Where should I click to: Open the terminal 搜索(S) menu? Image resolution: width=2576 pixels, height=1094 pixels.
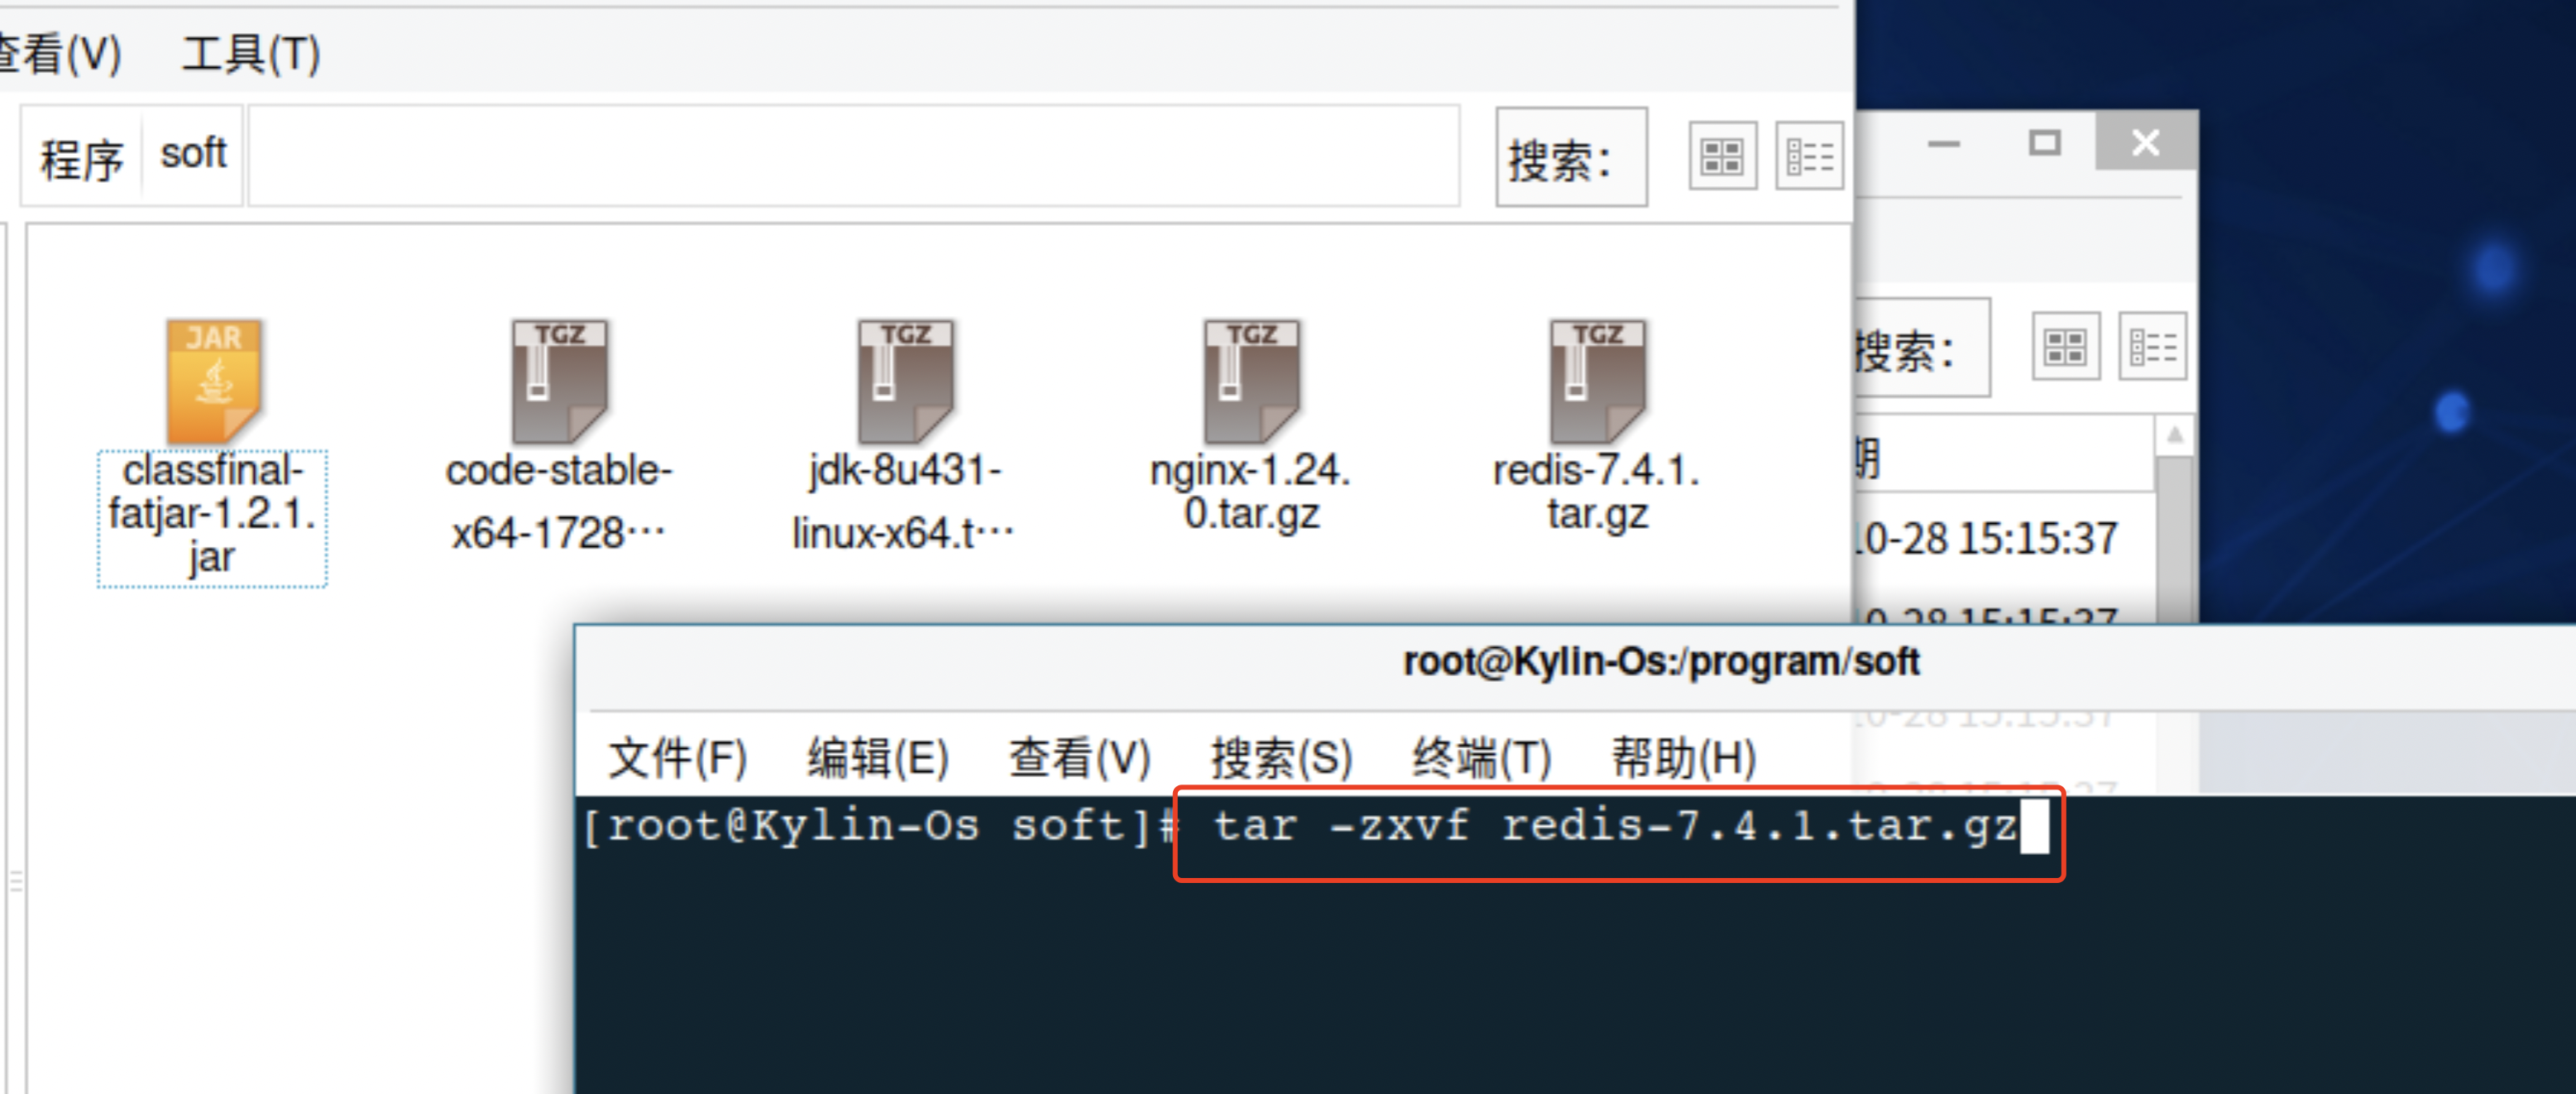coord(1283,757)
